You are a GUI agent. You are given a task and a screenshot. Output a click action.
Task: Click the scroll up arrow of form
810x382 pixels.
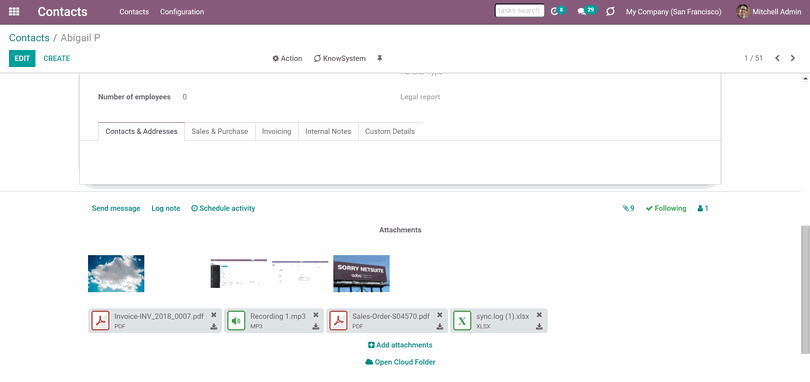(x=805, y=79)
